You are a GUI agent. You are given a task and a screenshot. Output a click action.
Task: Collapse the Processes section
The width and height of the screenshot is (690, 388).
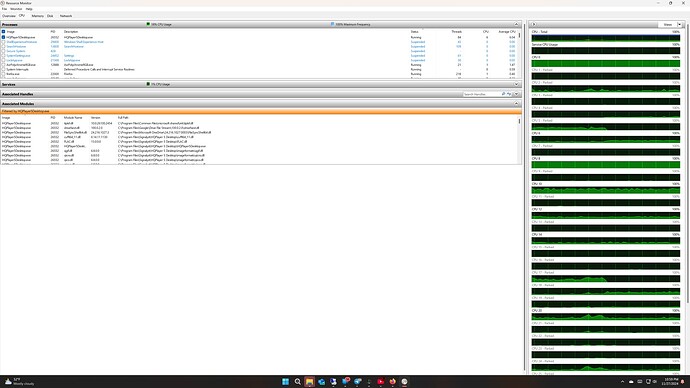click(x=516, y=25)
